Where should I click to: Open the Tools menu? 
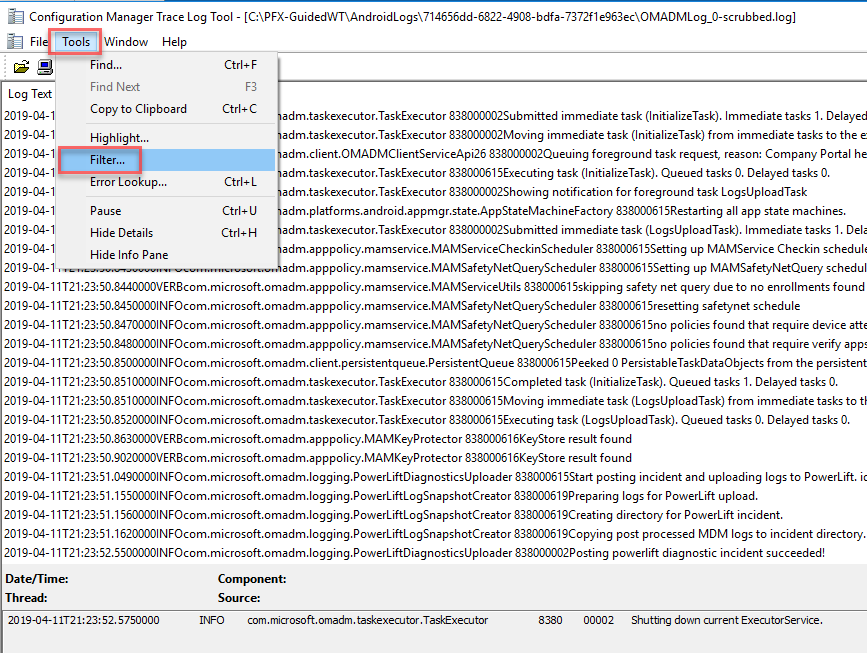(x=76, y=41)
